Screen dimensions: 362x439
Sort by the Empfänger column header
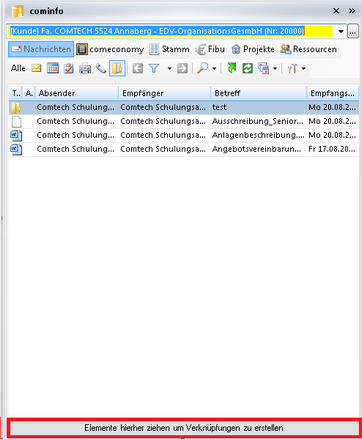165,93
